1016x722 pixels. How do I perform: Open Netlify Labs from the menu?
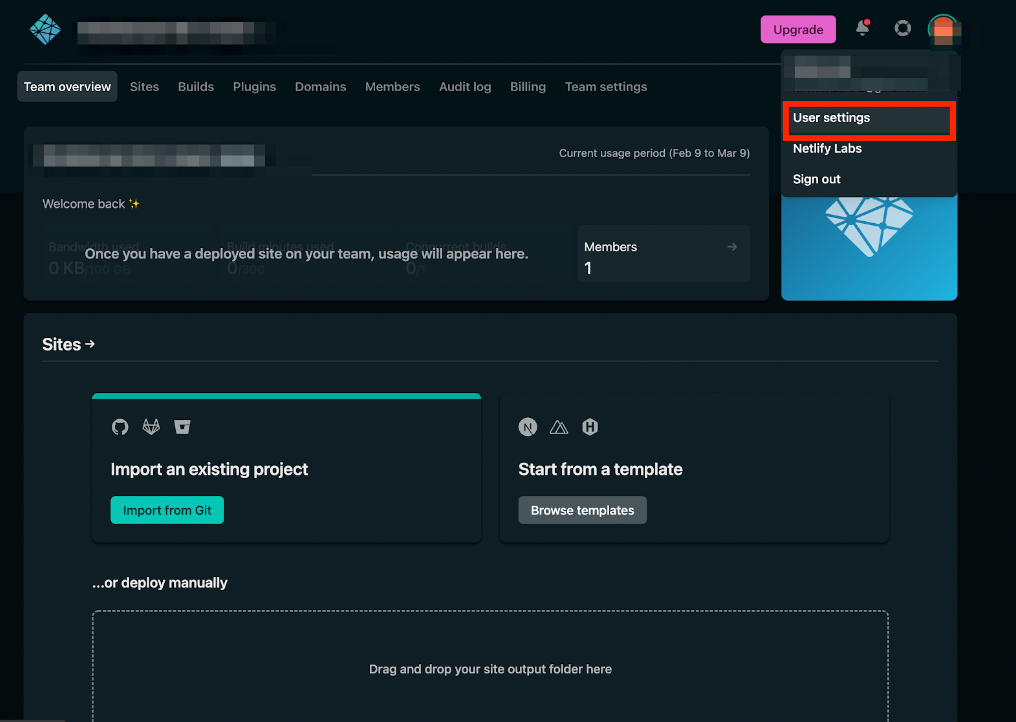click(x=827, y=149)
